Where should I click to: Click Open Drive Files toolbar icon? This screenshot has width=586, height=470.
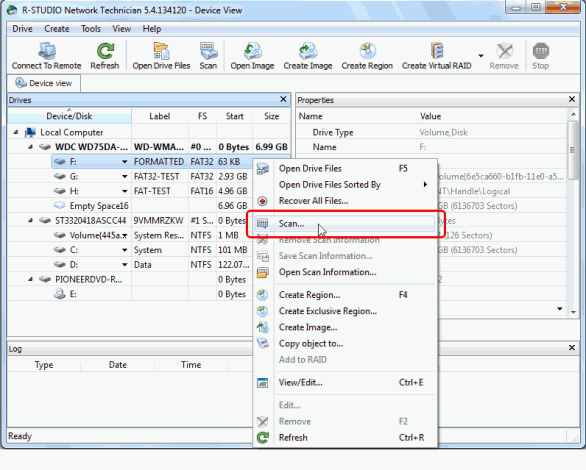click(161, 56)
